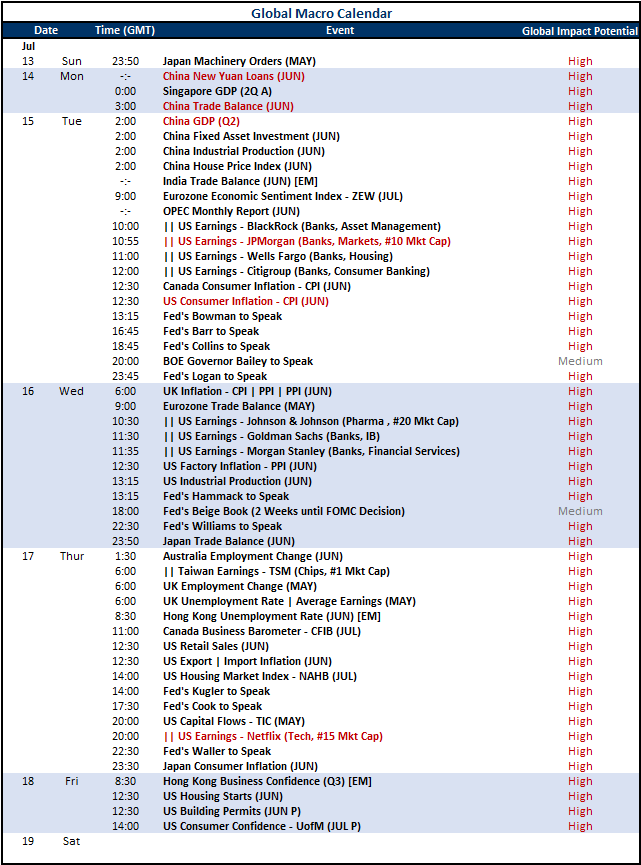This screenshot has height=865, width=641.
Task: Click 'Eurozone Economic Sentiment Index - ZEW (JUL)'
Action: [283, 196]
